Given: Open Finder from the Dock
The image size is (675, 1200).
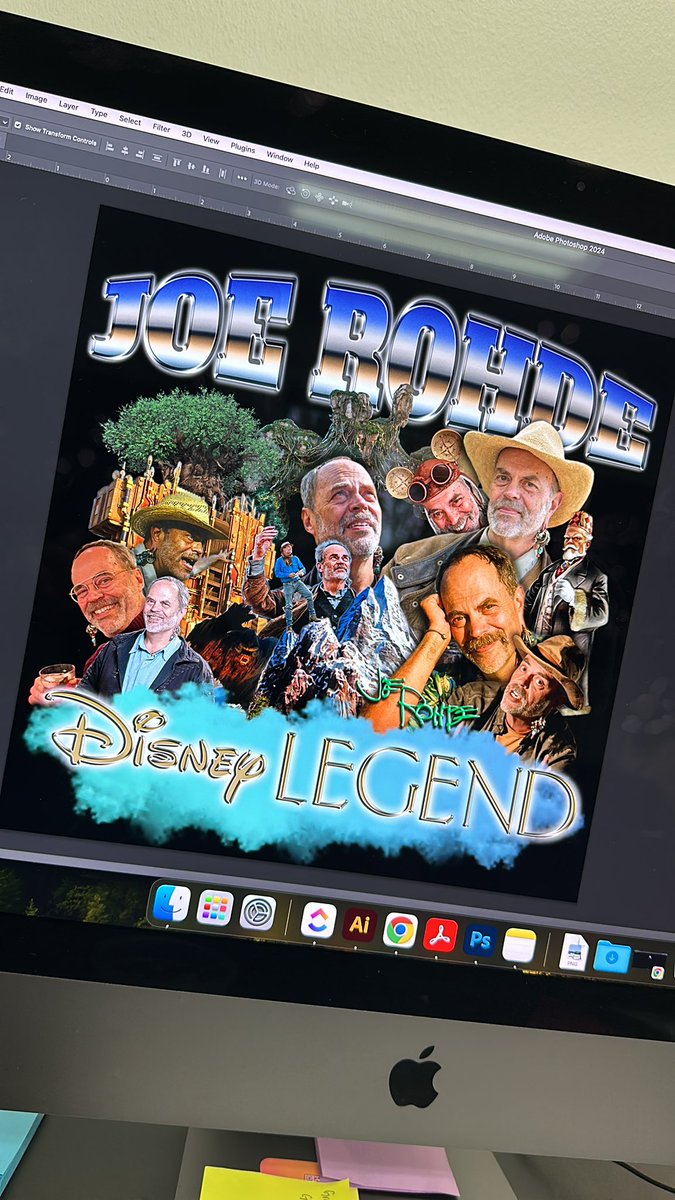Looking at the screenshot, I should tap(171, 904).
